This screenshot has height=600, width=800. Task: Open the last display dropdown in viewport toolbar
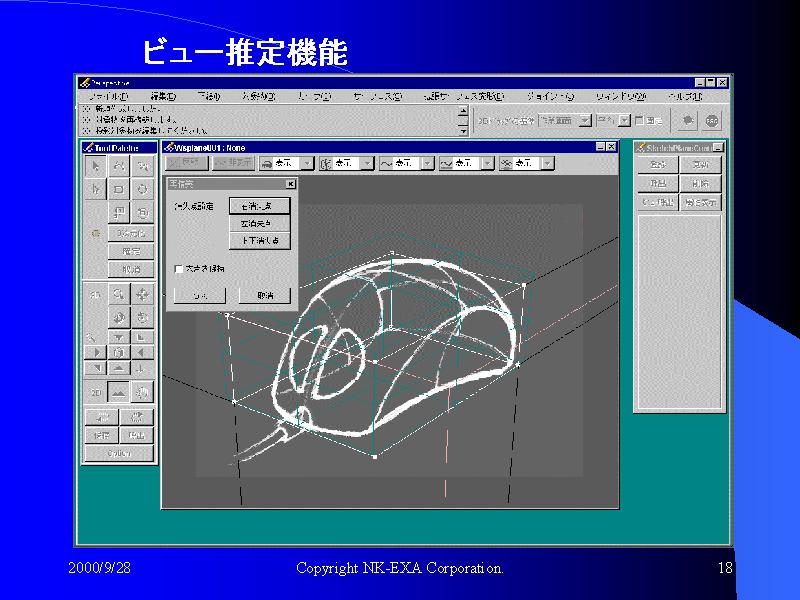click(x=547, y=163)
